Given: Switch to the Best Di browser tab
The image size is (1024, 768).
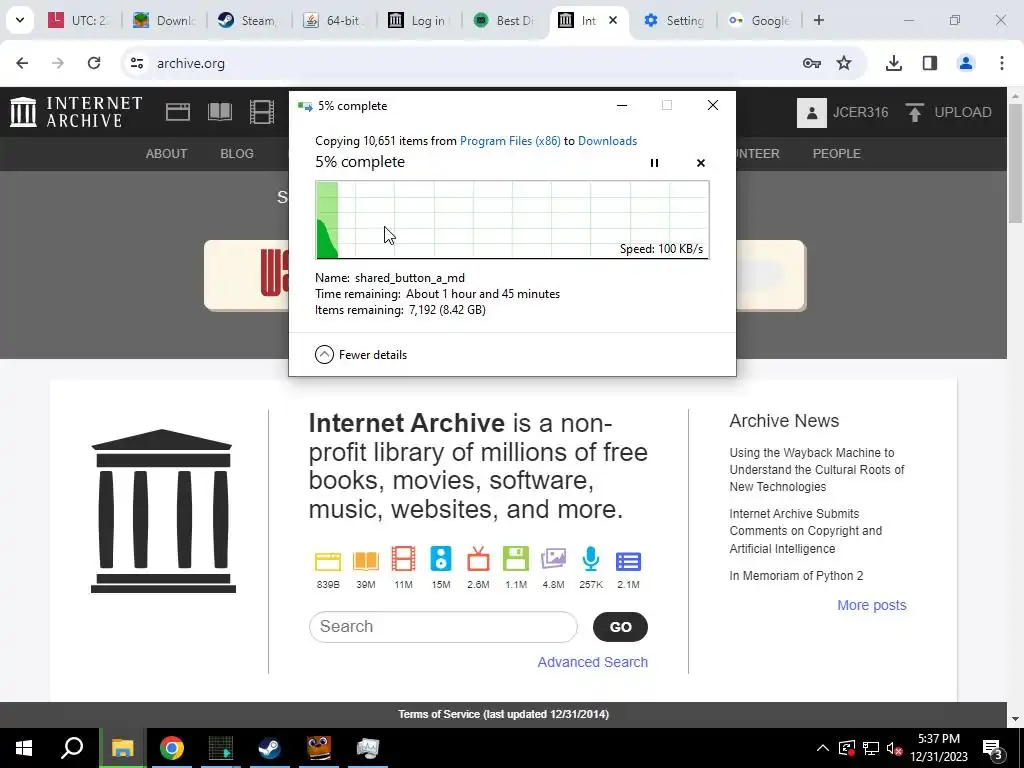Looking at the screenshot, I should [x=503, y=20].
